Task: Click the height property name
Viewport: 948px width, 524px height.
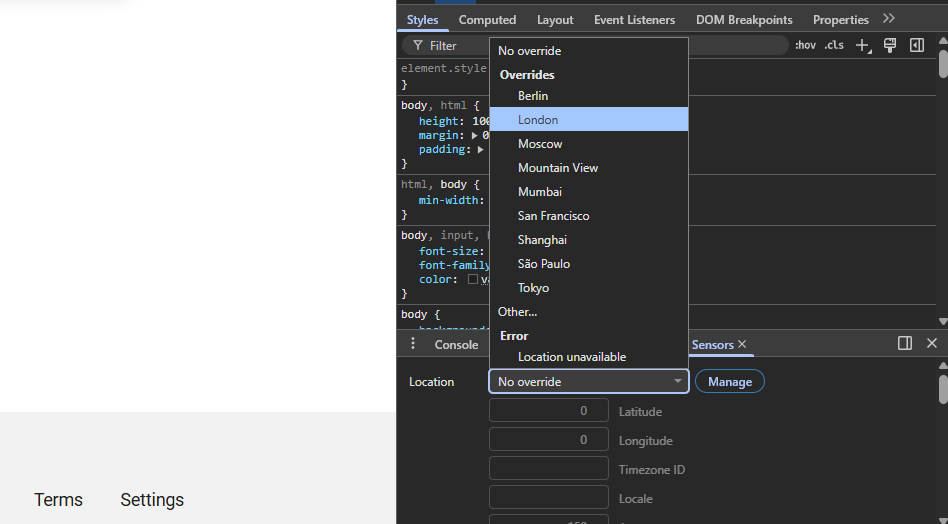Action: click(x=439, y=121)
